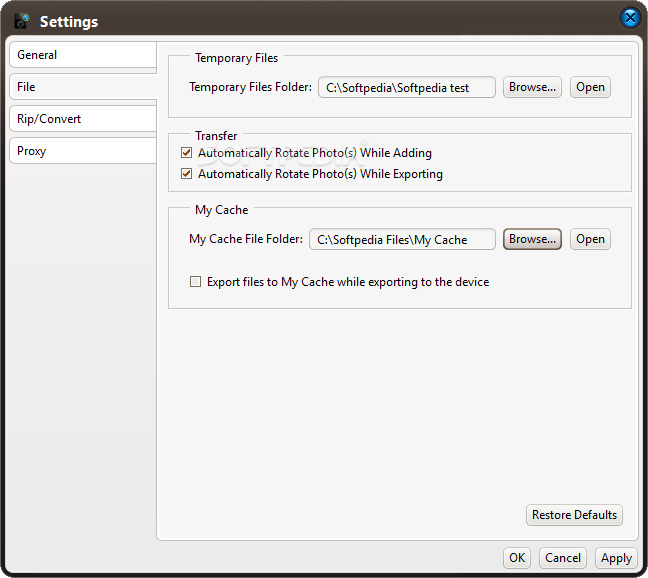The image size is (648, 578).
Task: Click the Restore Defaults button
Action: [574, 515]
